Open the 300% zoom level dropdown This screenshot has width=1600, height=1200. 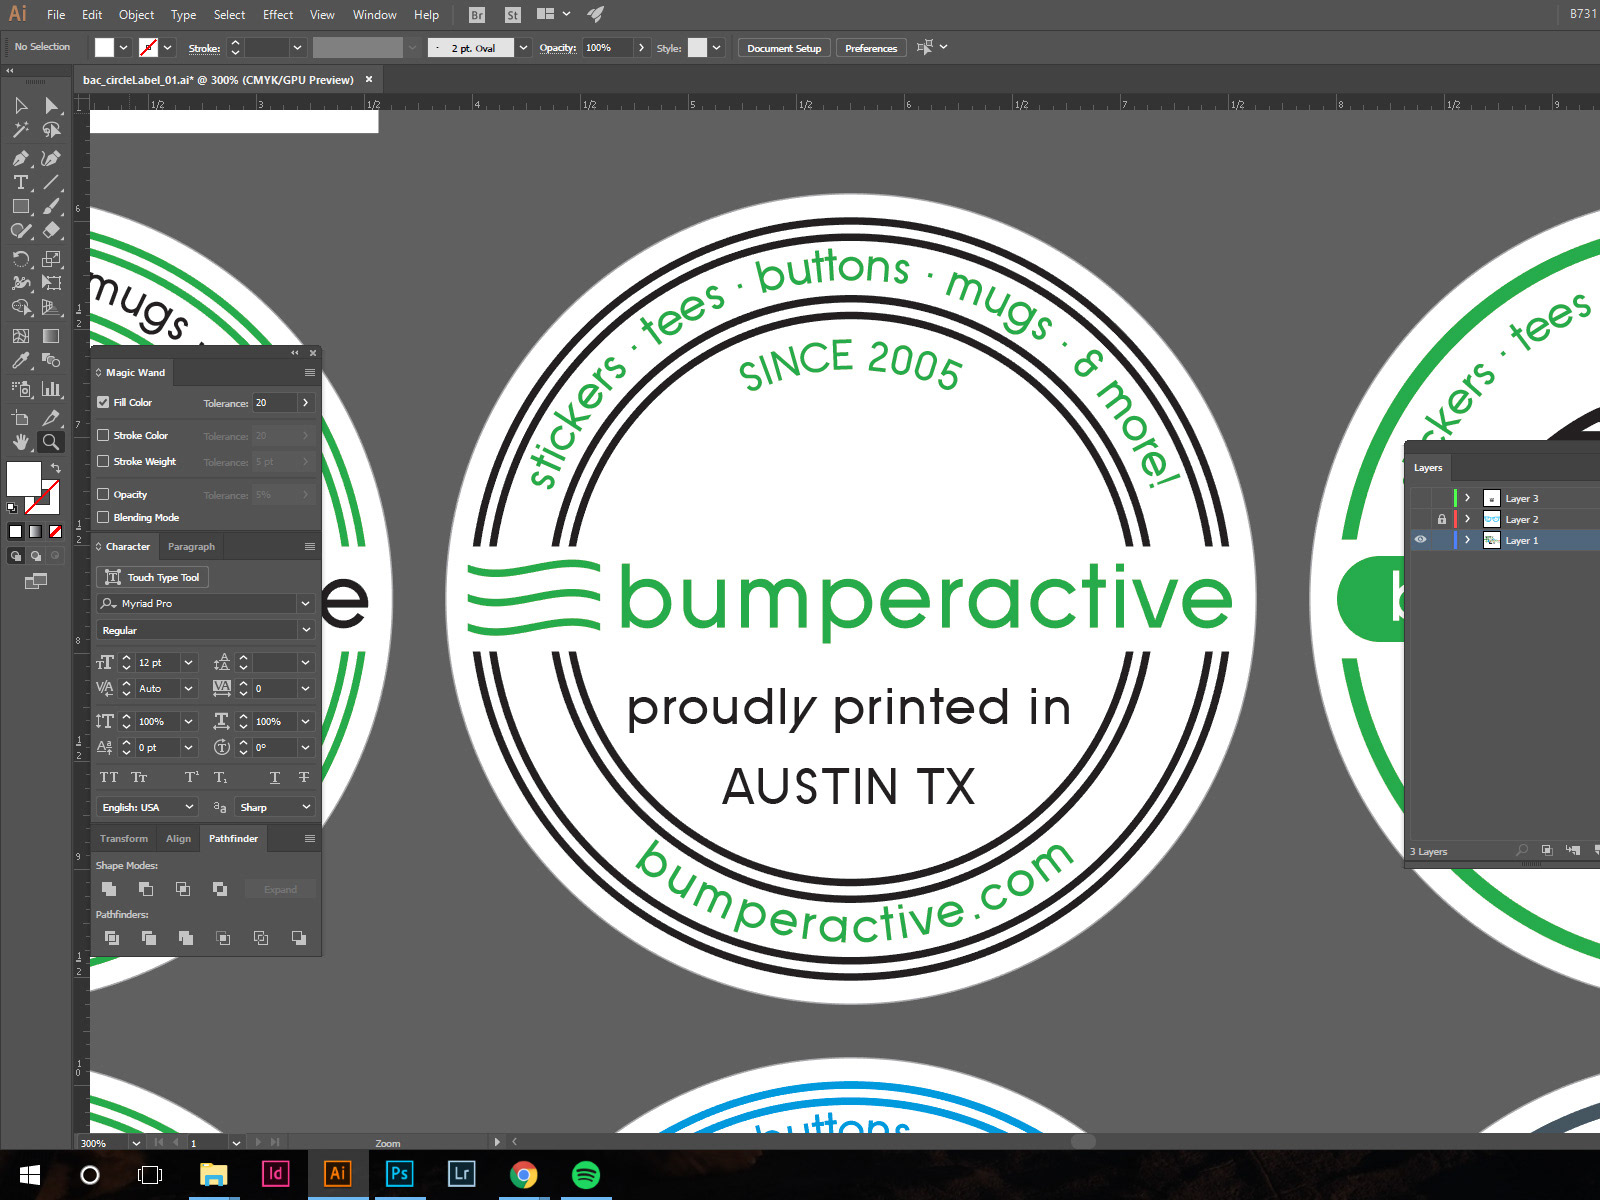click(x=137, y=1142)
